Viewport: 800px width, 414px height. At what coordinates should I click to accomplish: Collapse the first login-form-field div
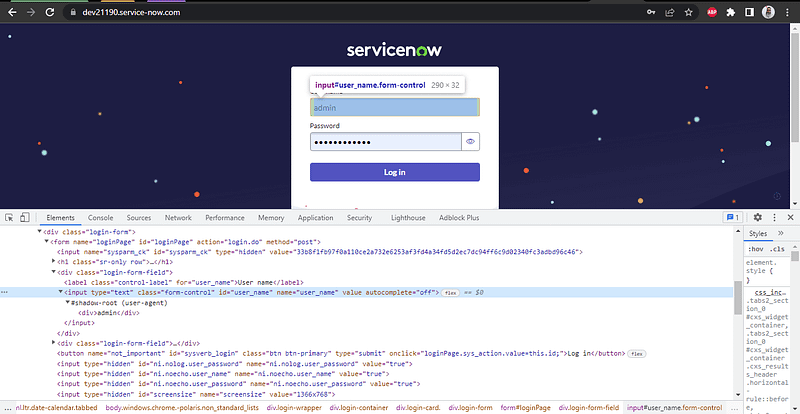point(54,272)
